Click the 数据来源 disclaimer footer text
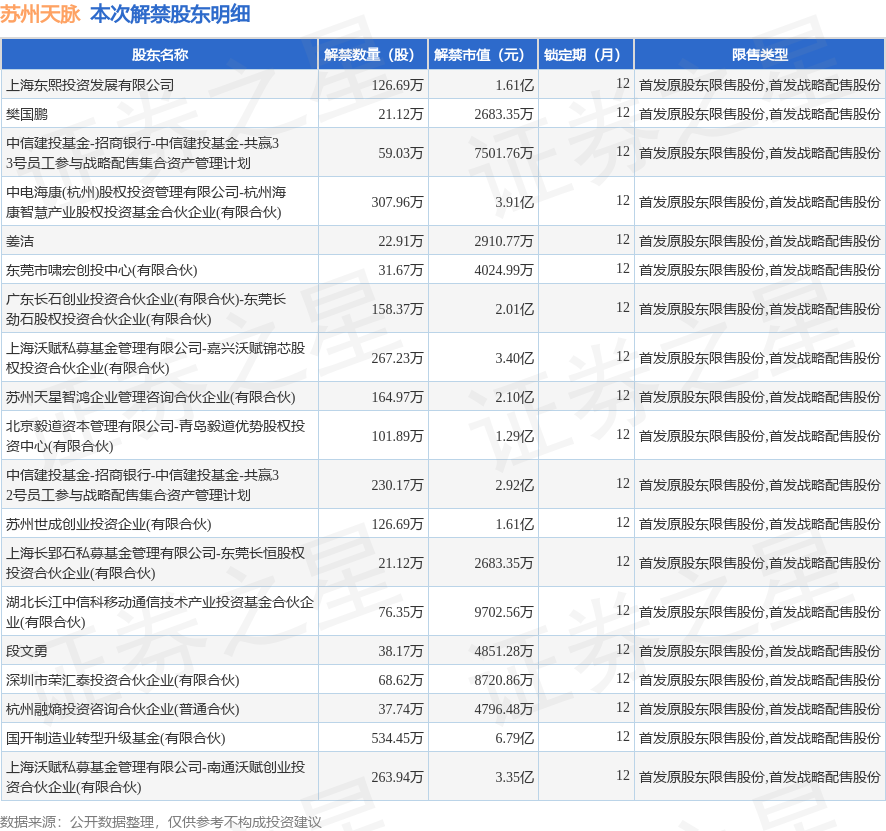 161,821
